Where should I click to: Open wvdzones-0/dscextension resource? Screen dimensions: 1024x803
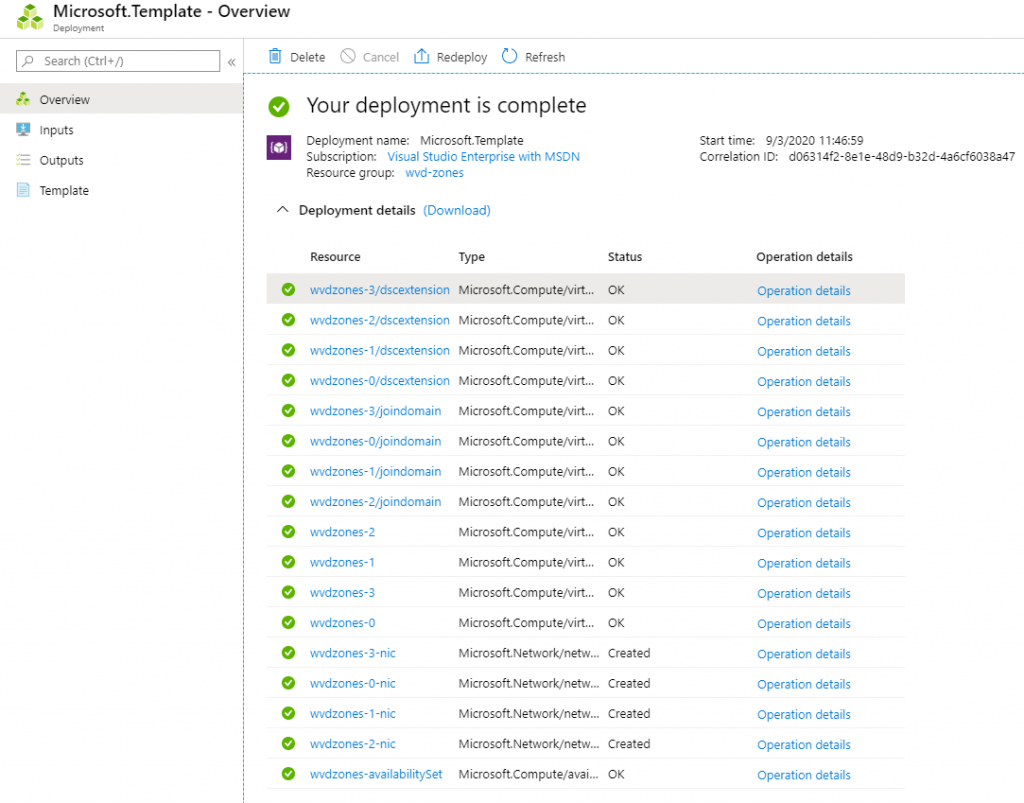pyautogui.click(x=379, y=381)
